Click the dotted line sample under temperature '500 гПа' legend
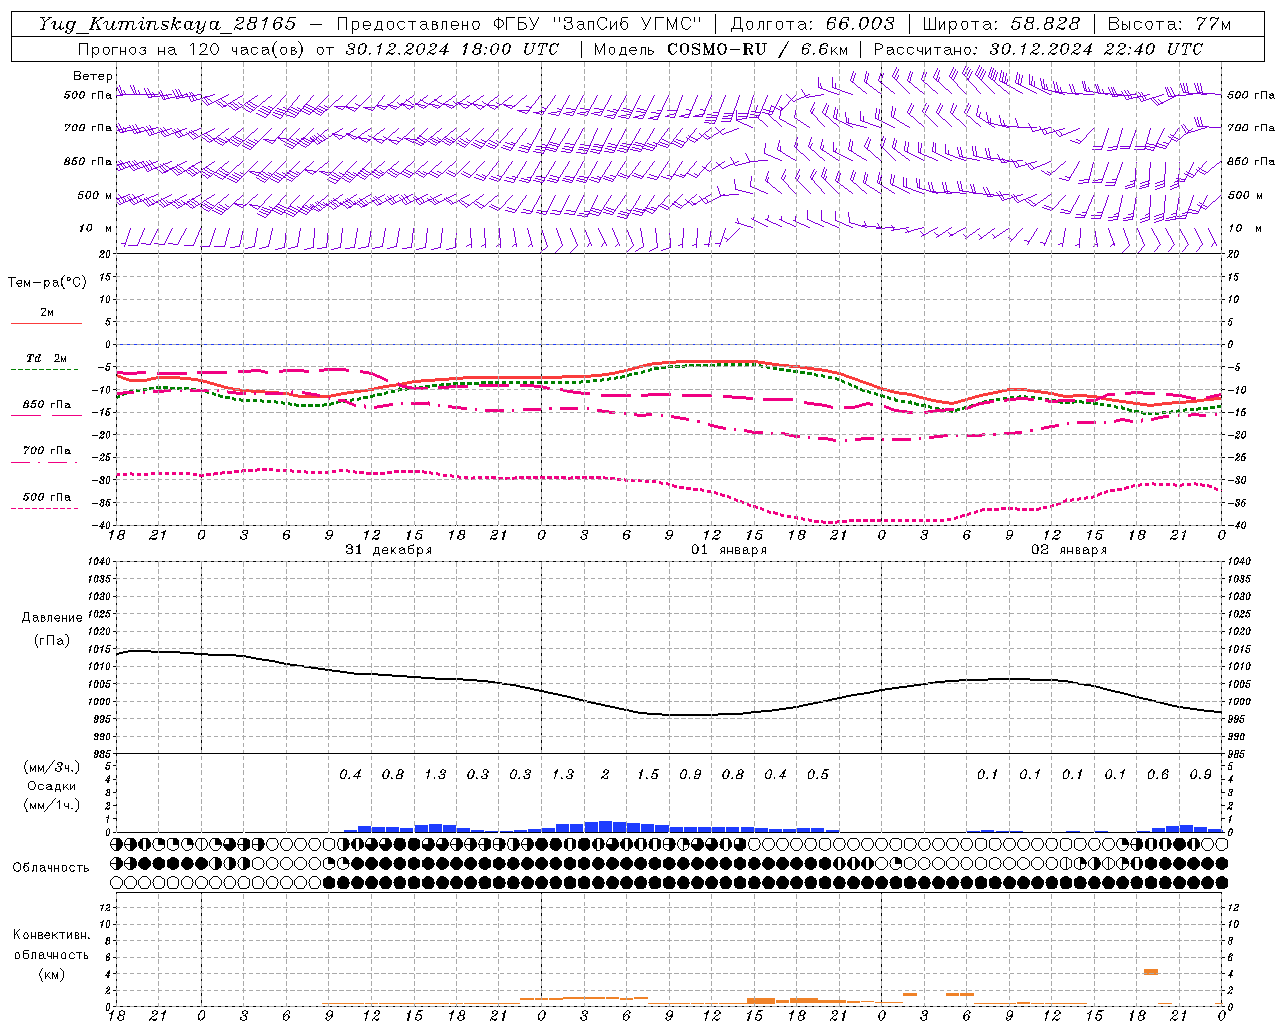Viewport: 1280px width, 1024px height. point(45,508)
